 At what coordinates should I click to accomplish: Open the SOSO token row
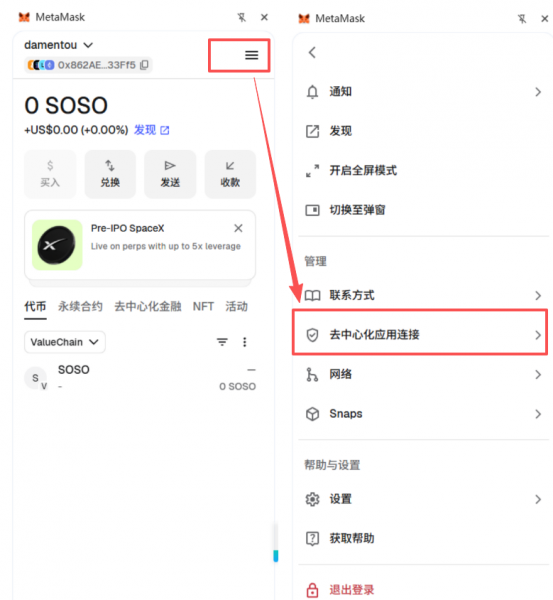click(140, 378)
